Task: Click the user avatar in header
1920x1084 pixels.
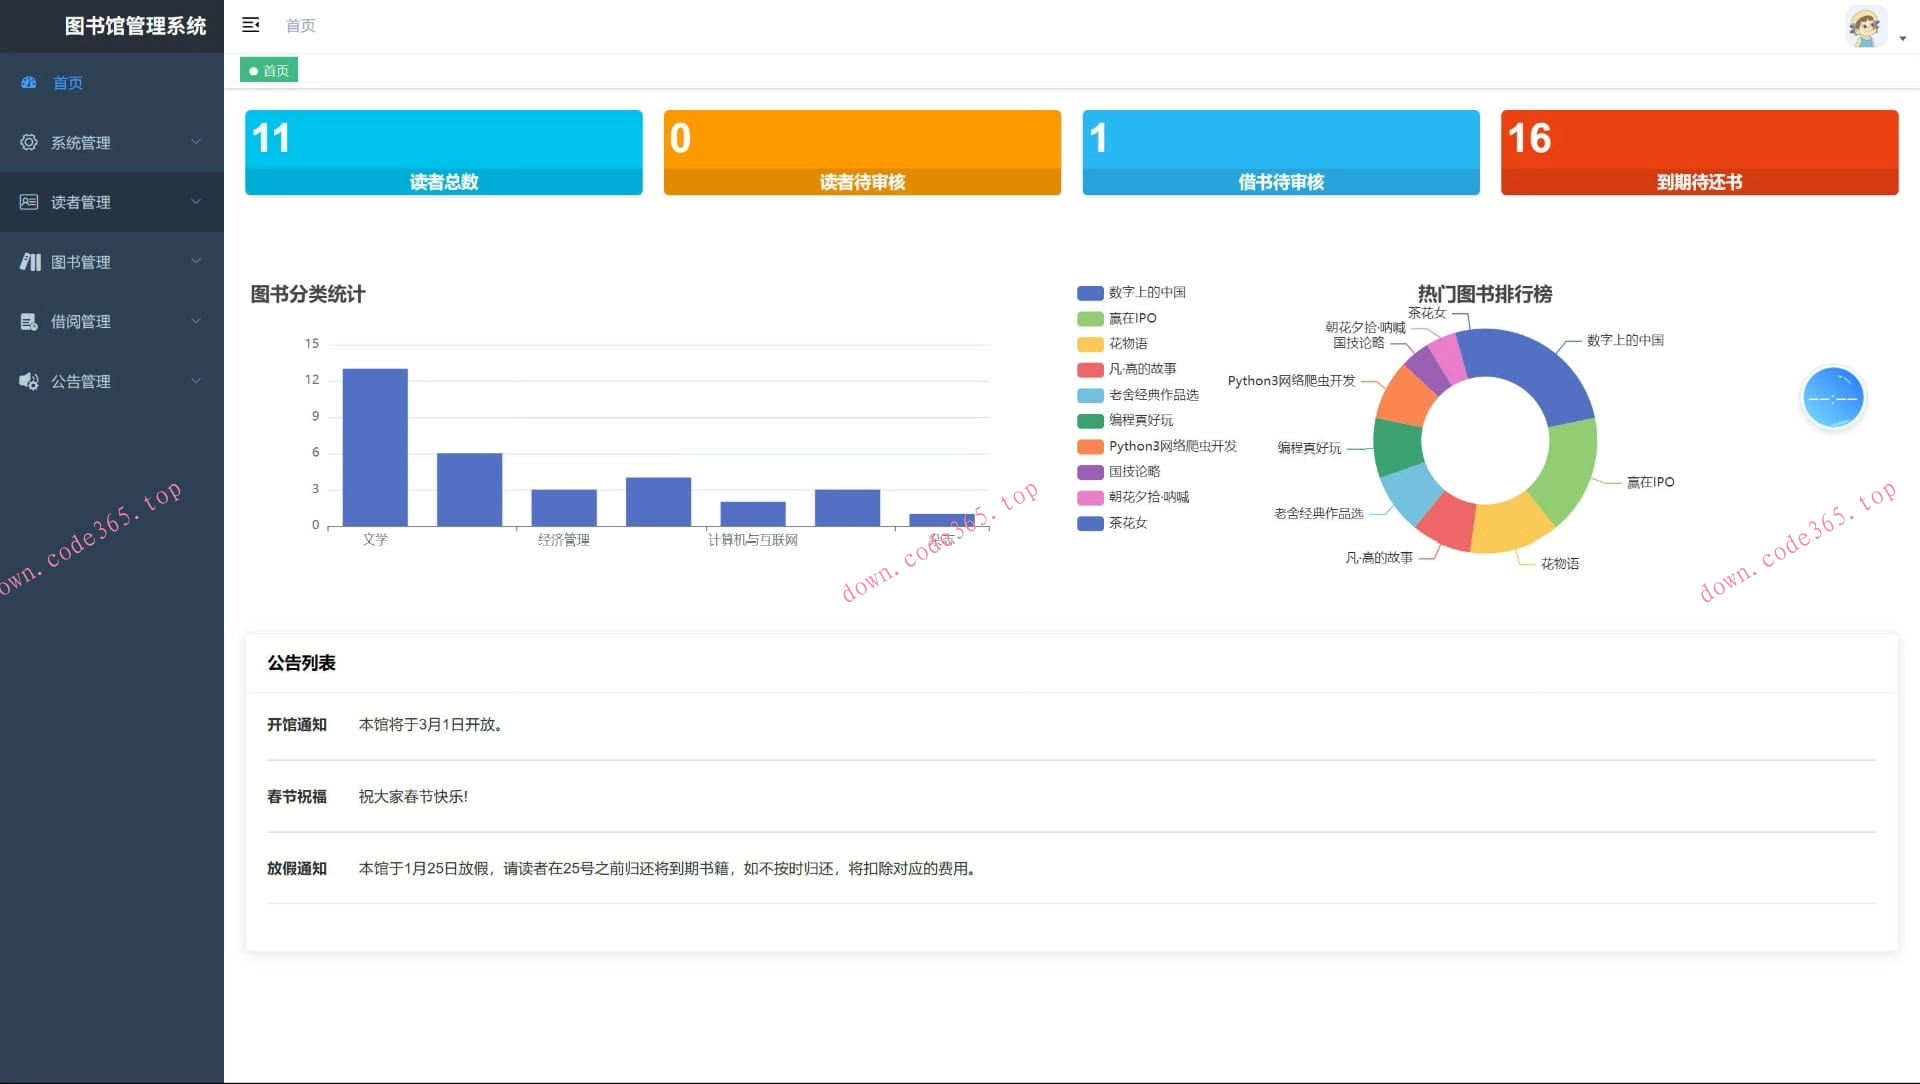Action: pyautogui.click(x=1865, y=26)
